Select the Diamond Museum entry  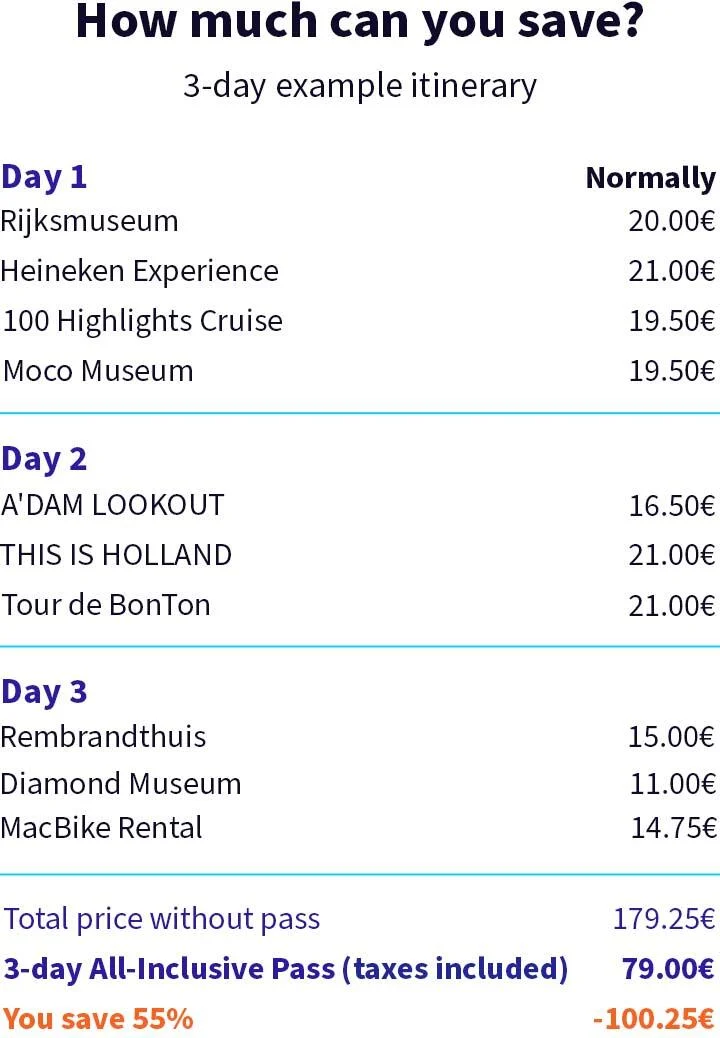120,783
